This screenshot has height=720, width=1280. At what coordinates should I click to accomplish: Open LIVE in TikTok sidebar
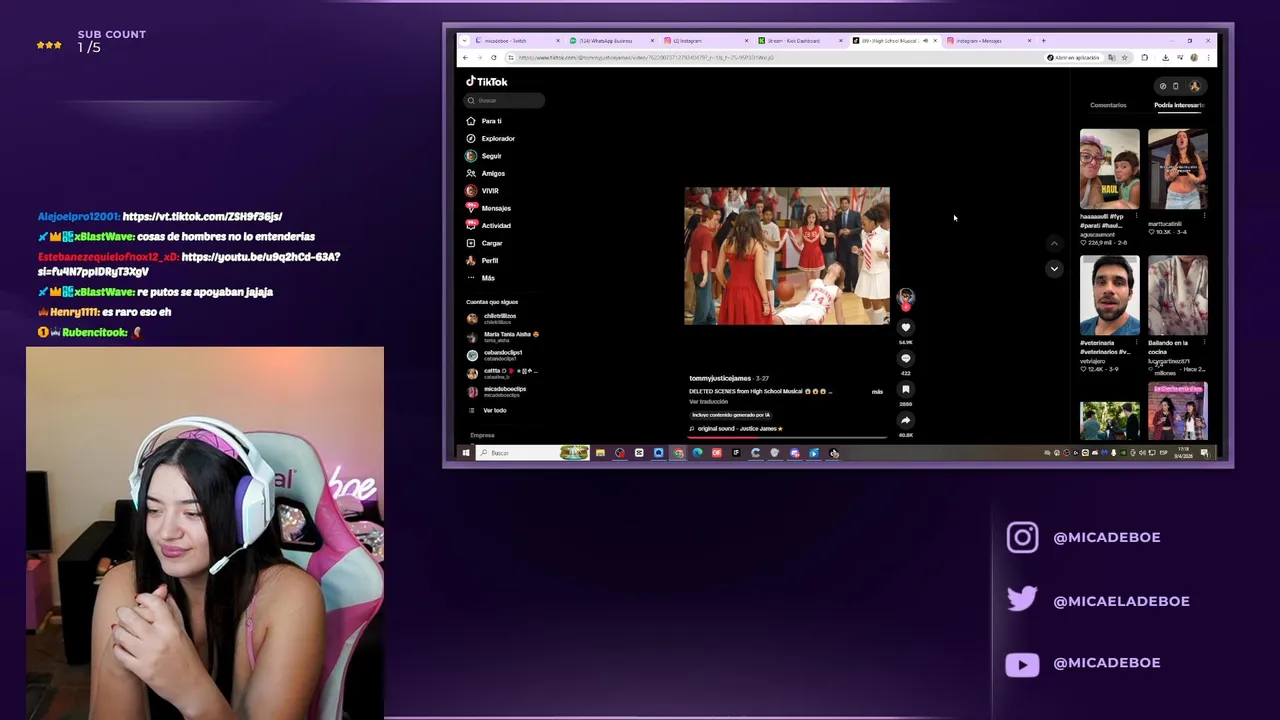tap(482, 191)
